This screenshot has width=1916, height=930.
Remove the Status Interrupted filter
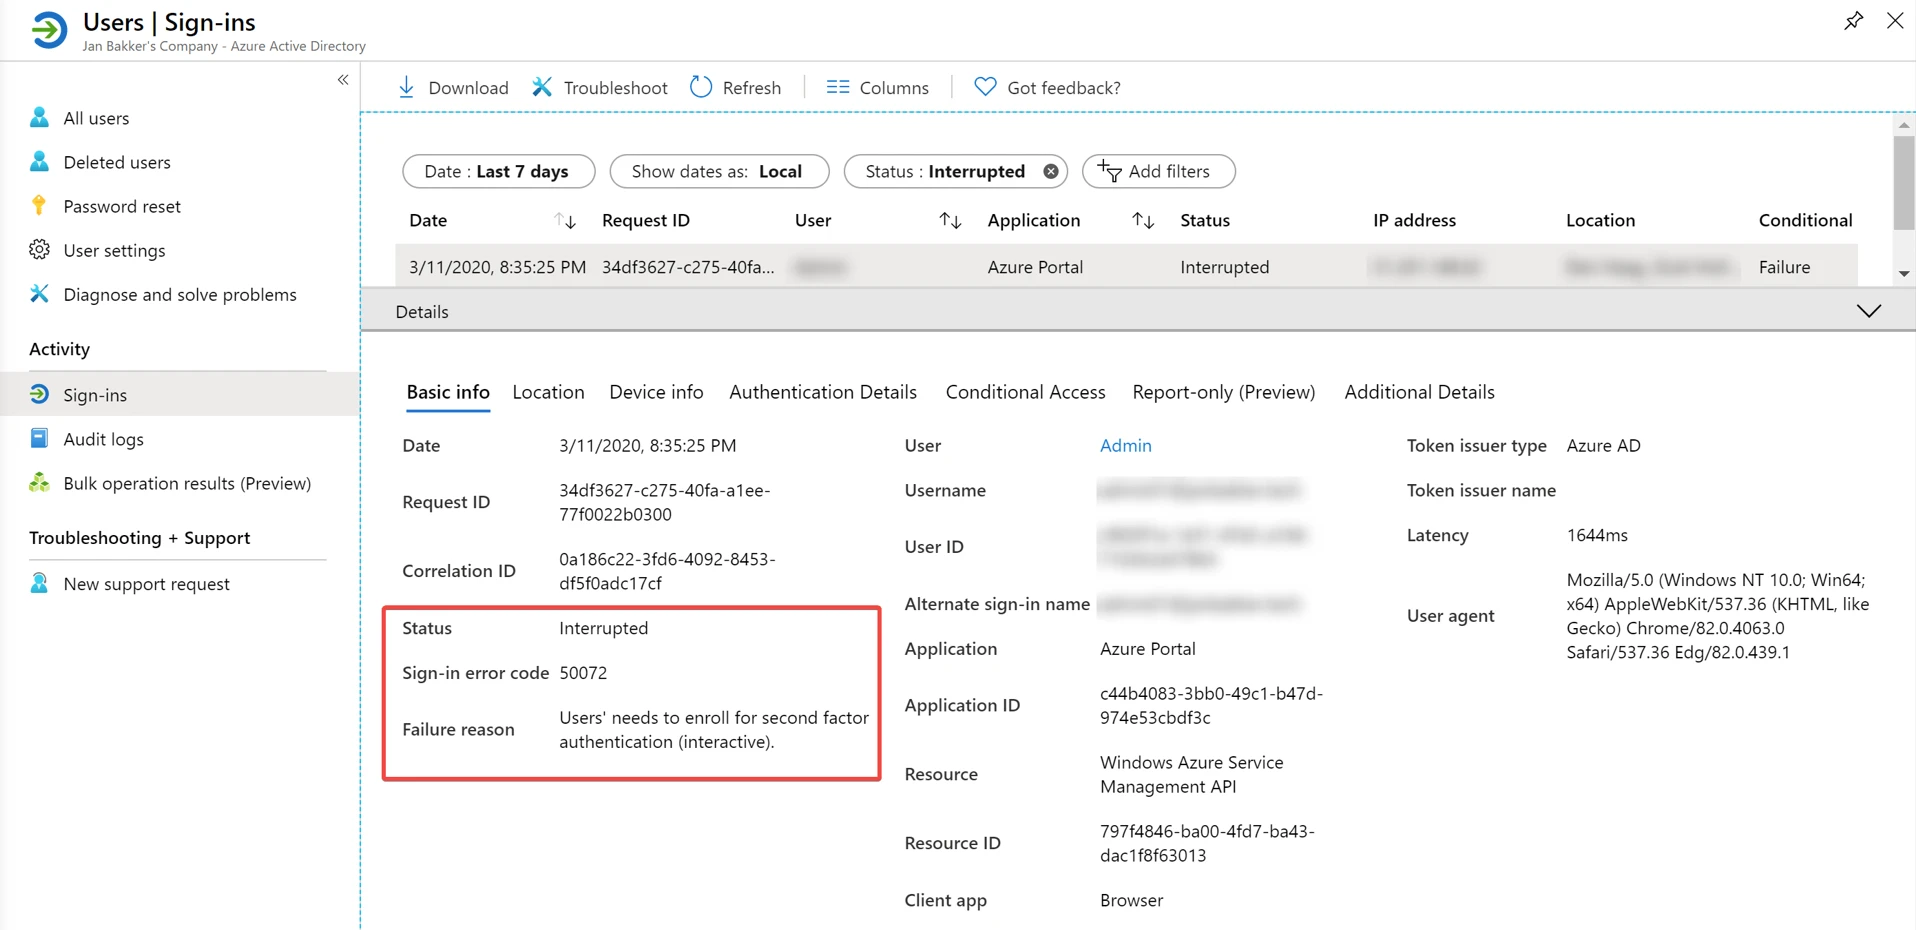click(x=1051, y=171)
